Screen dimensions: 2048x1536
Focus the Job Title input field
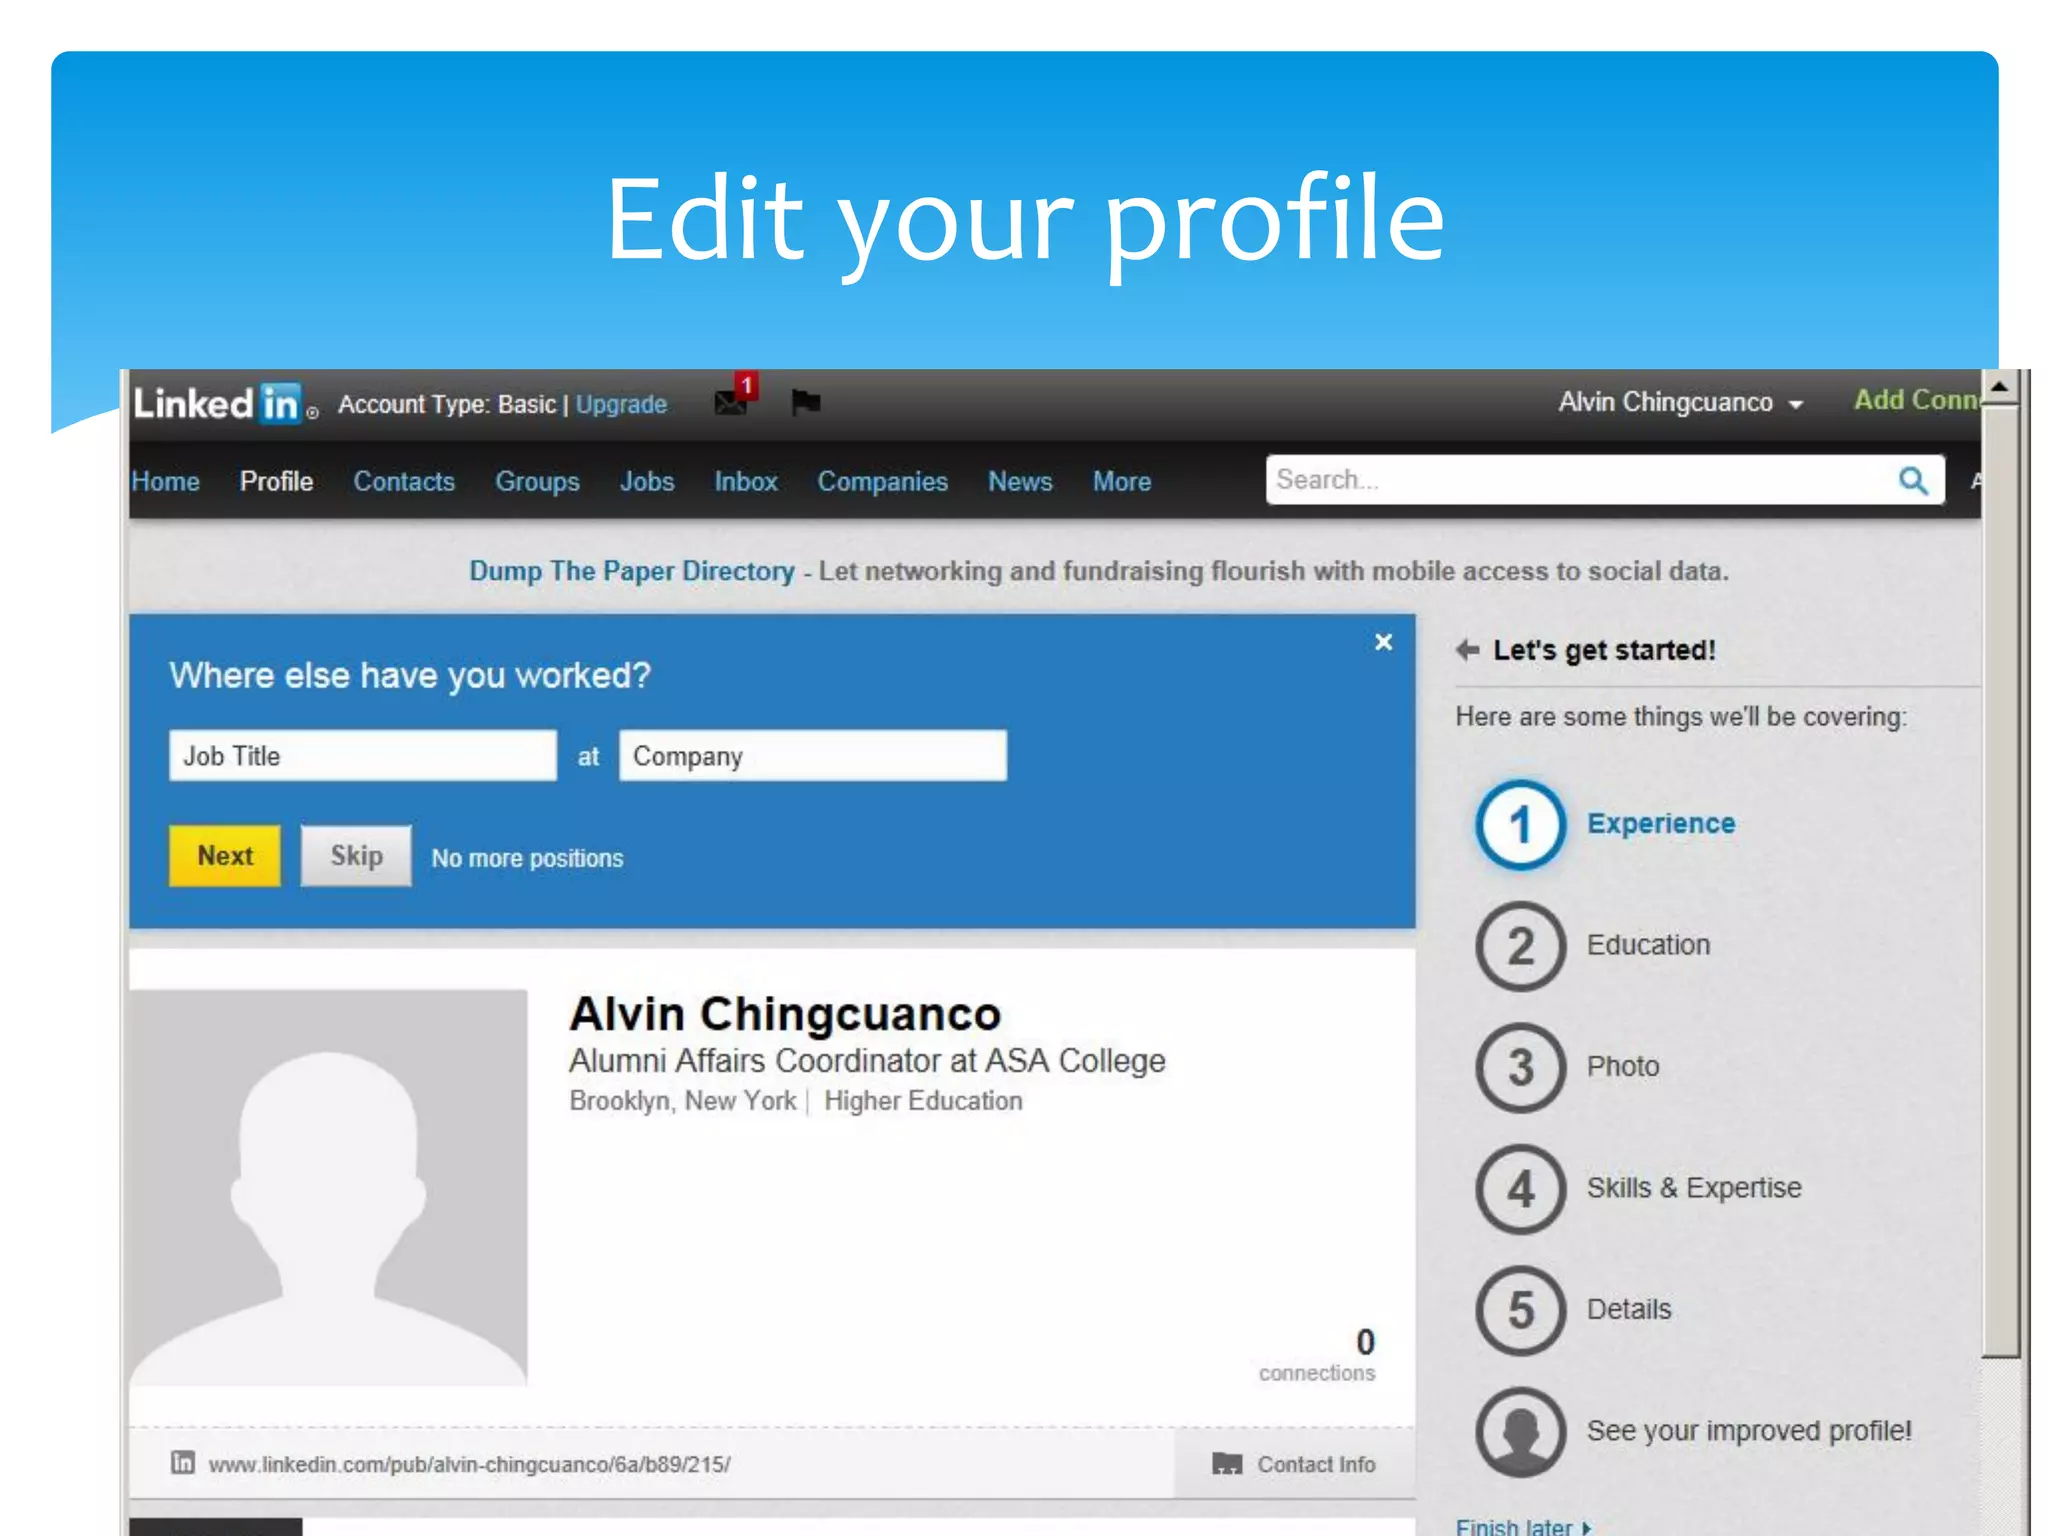pyautogui.click(x=363, y=756)
